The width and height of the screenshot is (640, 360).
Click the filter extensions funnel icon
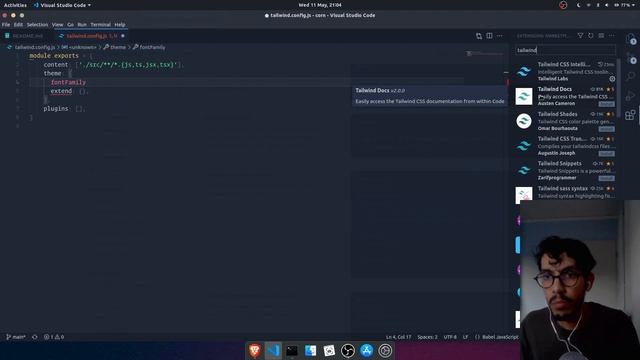pos(580,36)
